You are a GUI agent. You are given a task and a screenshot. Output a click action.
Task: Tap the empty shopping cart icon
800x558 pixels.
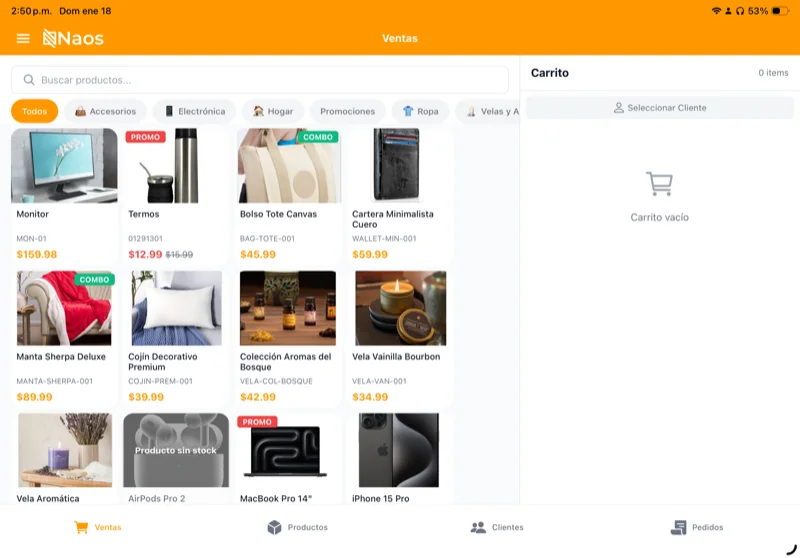659,184
